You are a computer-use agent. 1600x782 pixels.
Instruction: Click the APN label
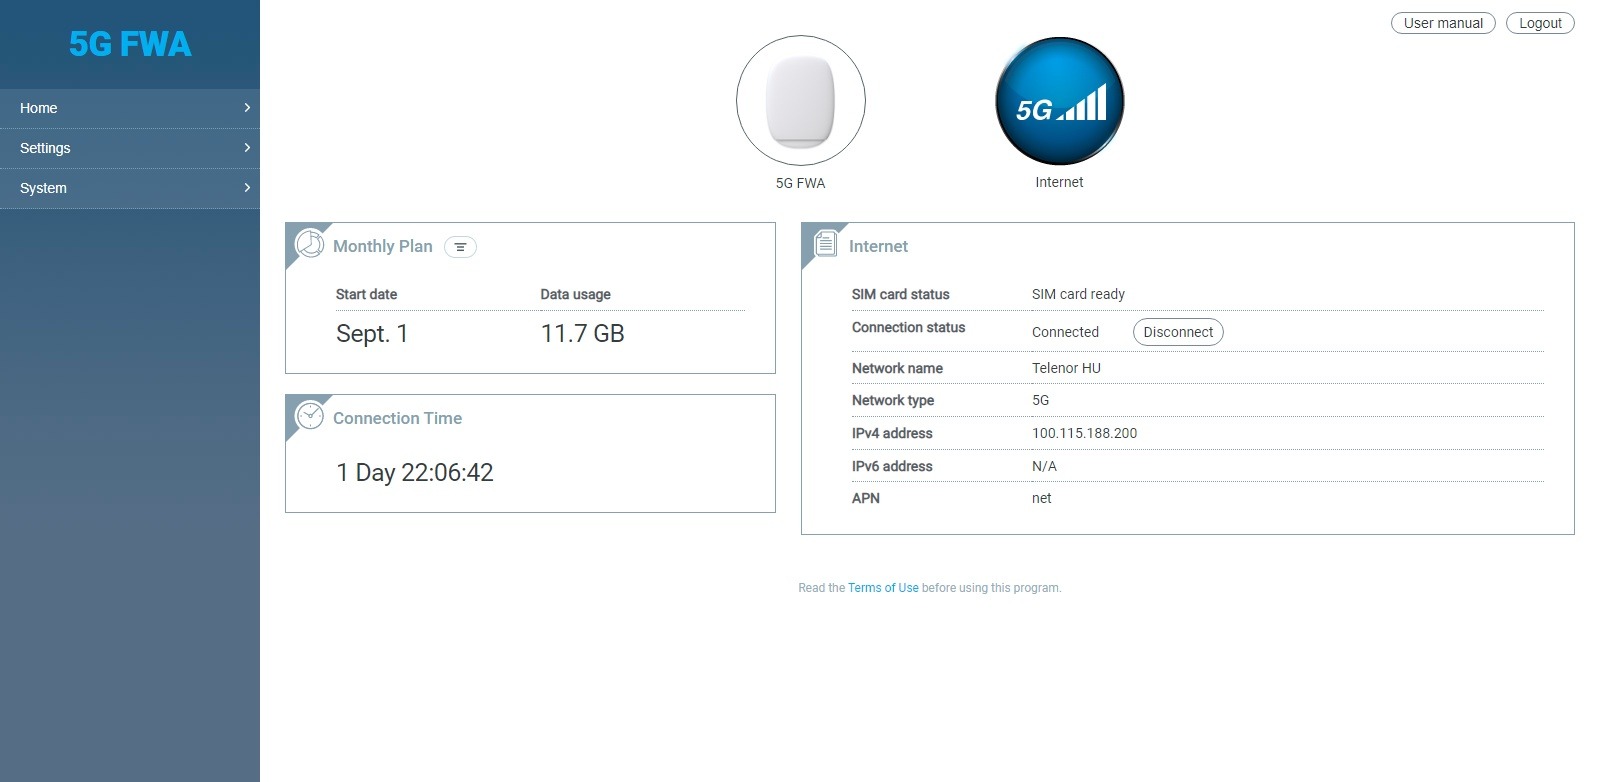[x=866, y=498]
